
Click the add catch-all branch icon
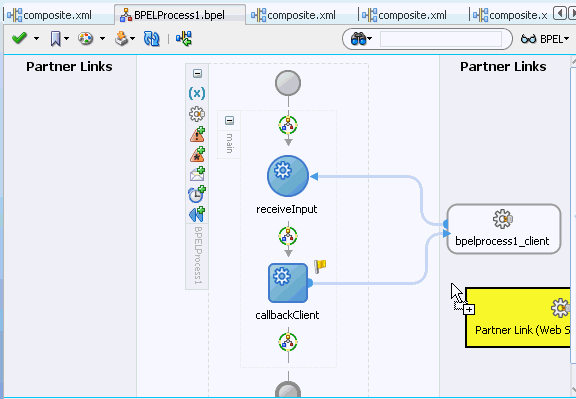[197, 154]
